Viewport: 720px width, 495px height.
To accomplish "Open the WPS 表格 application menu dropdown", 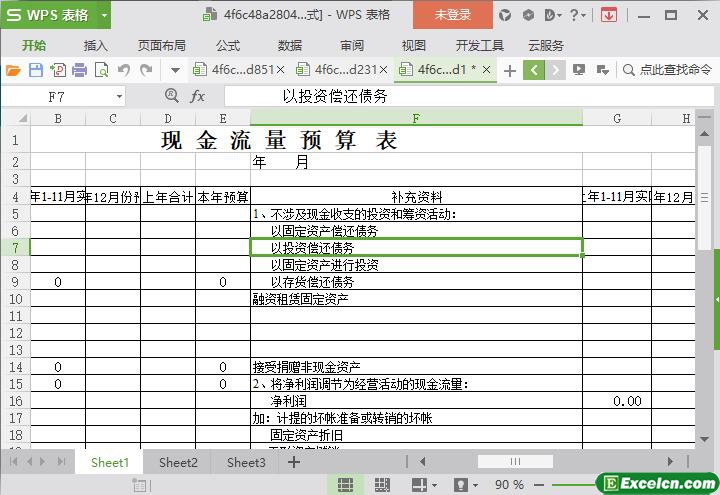I will (105, 15).
